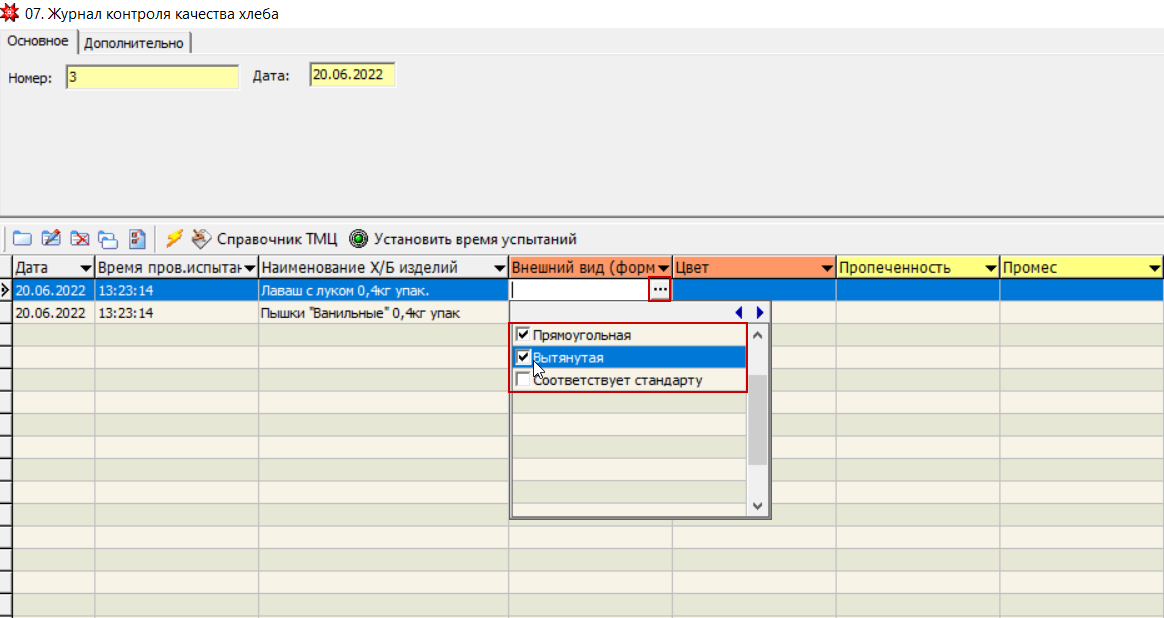
Task: Click the lightning bolt toolbar icon
Action: 174,239
